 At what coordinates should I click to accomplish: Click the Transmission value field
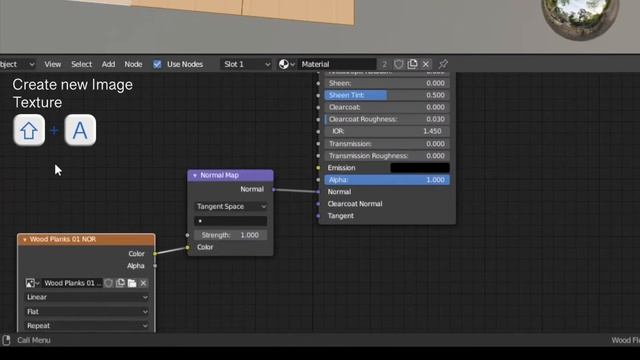(387, 144)
